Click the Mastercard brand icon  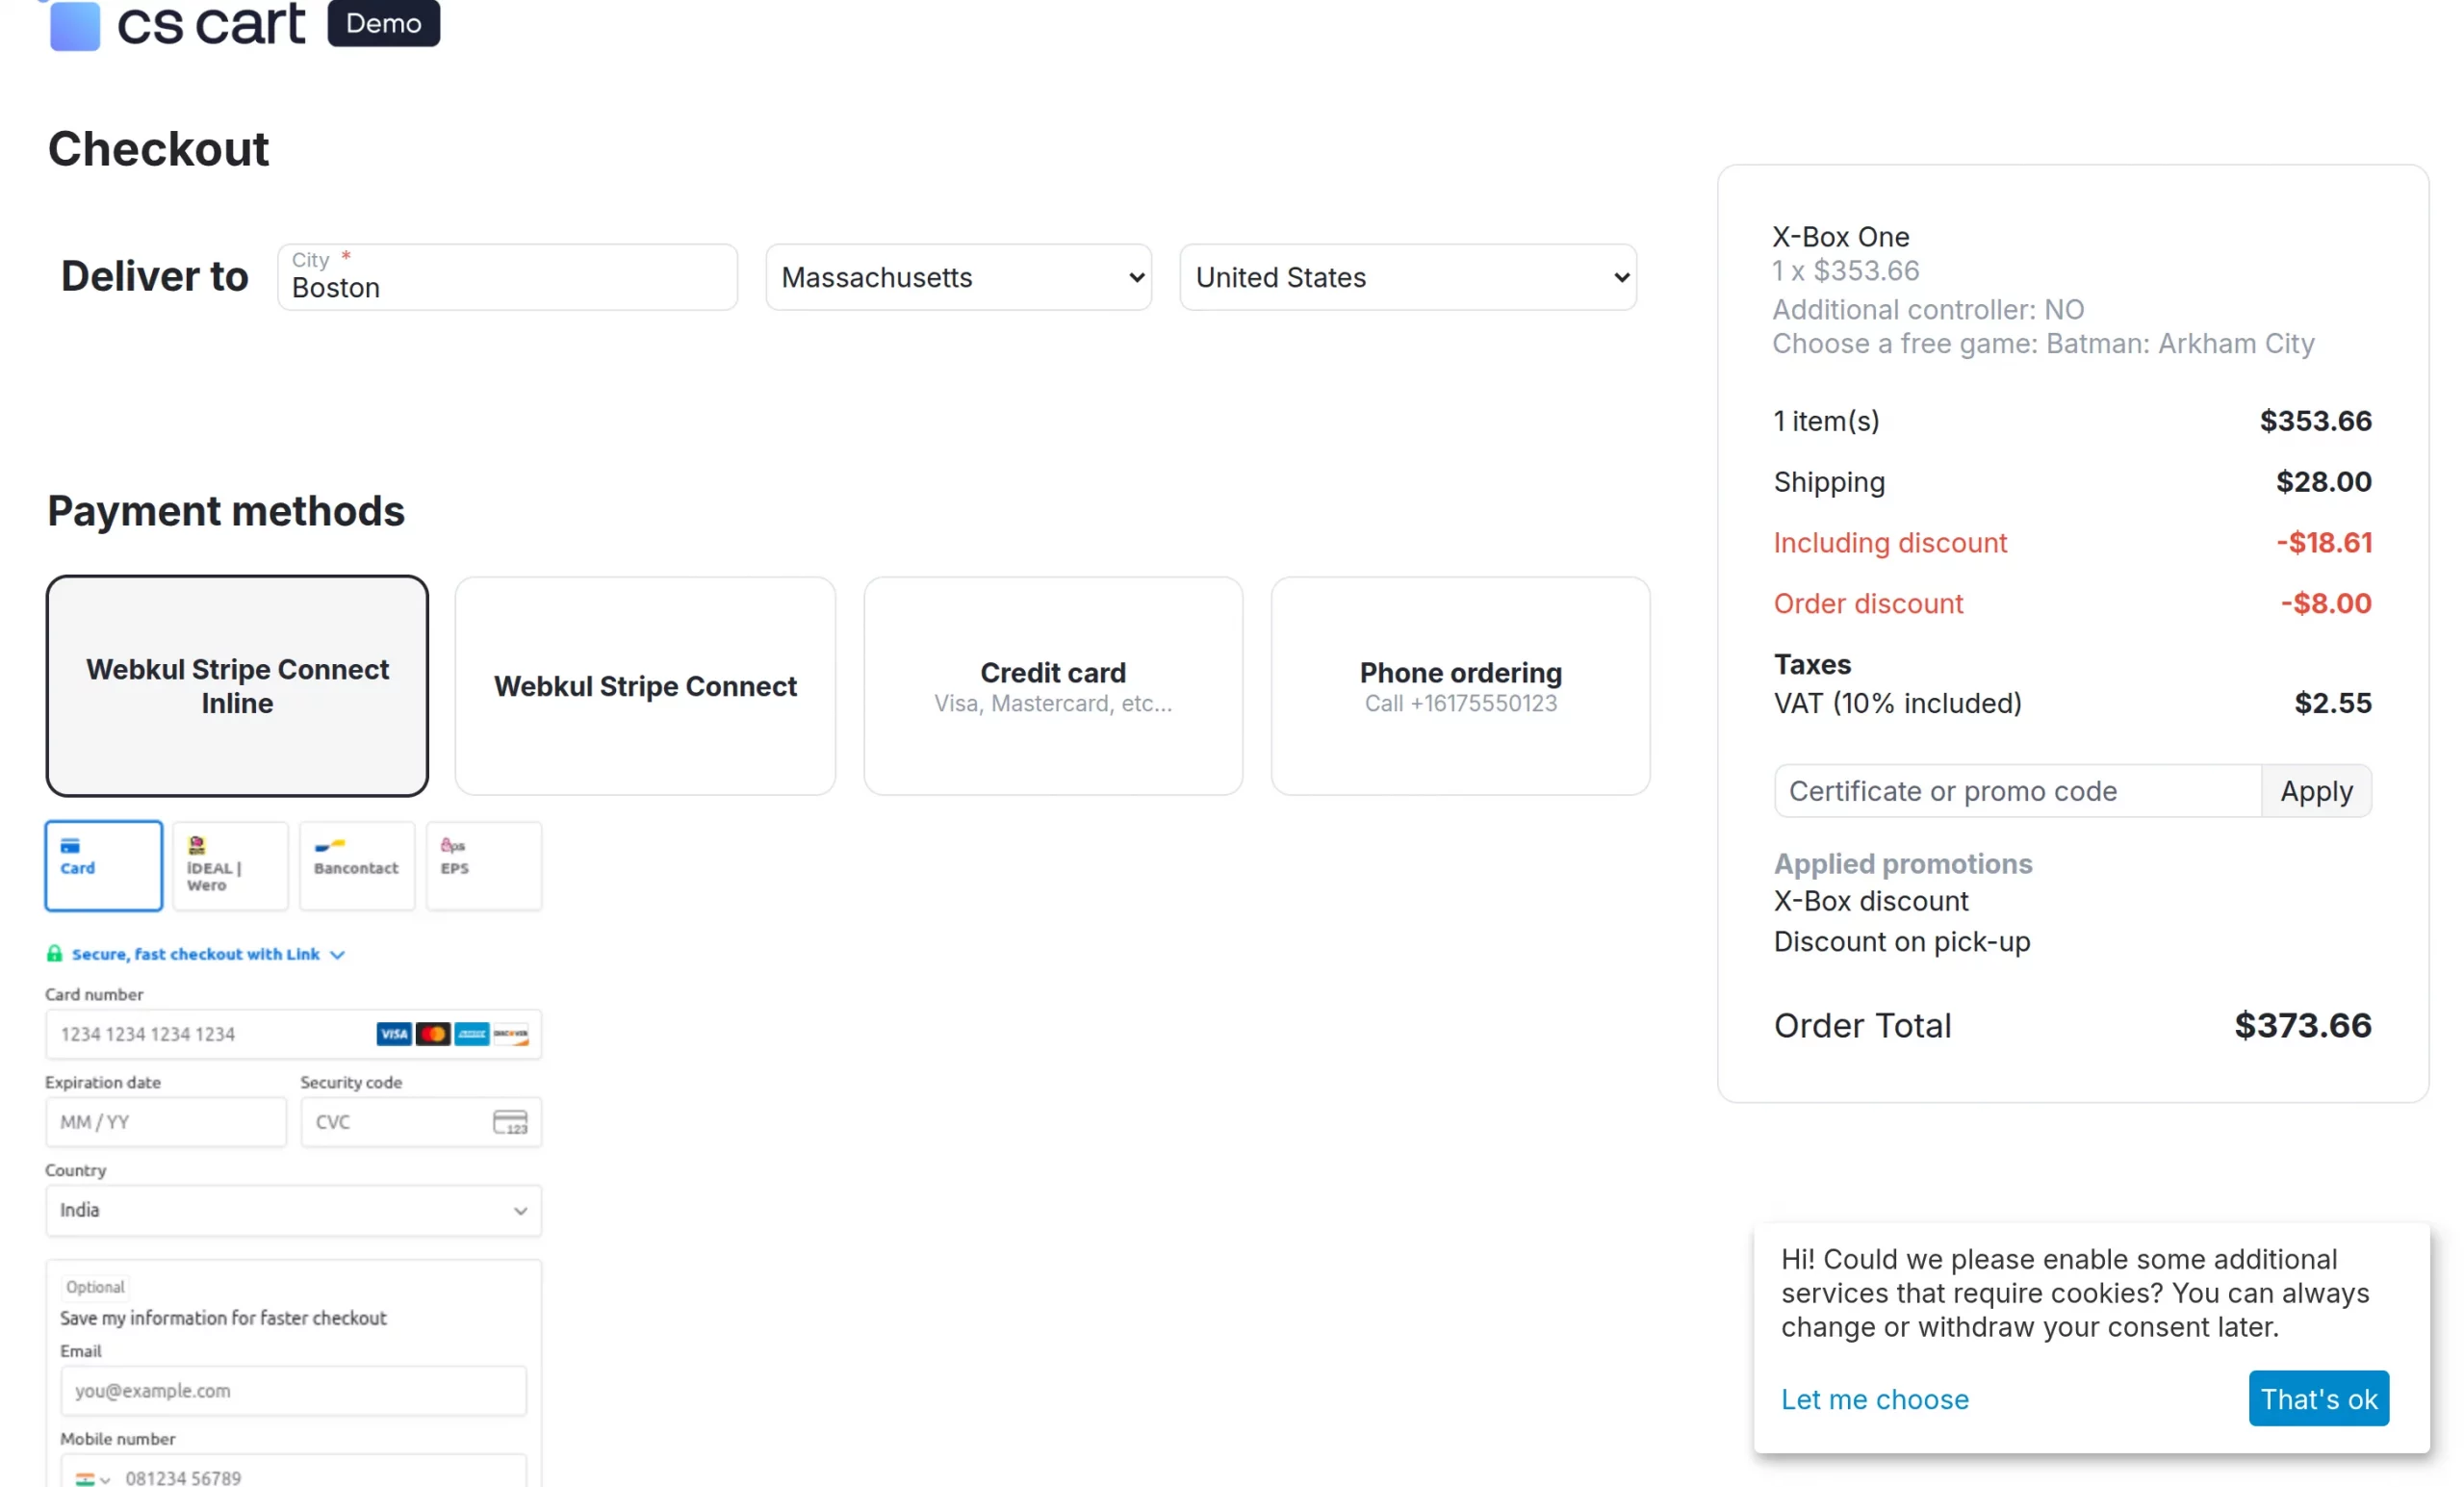click(432, 1034)
